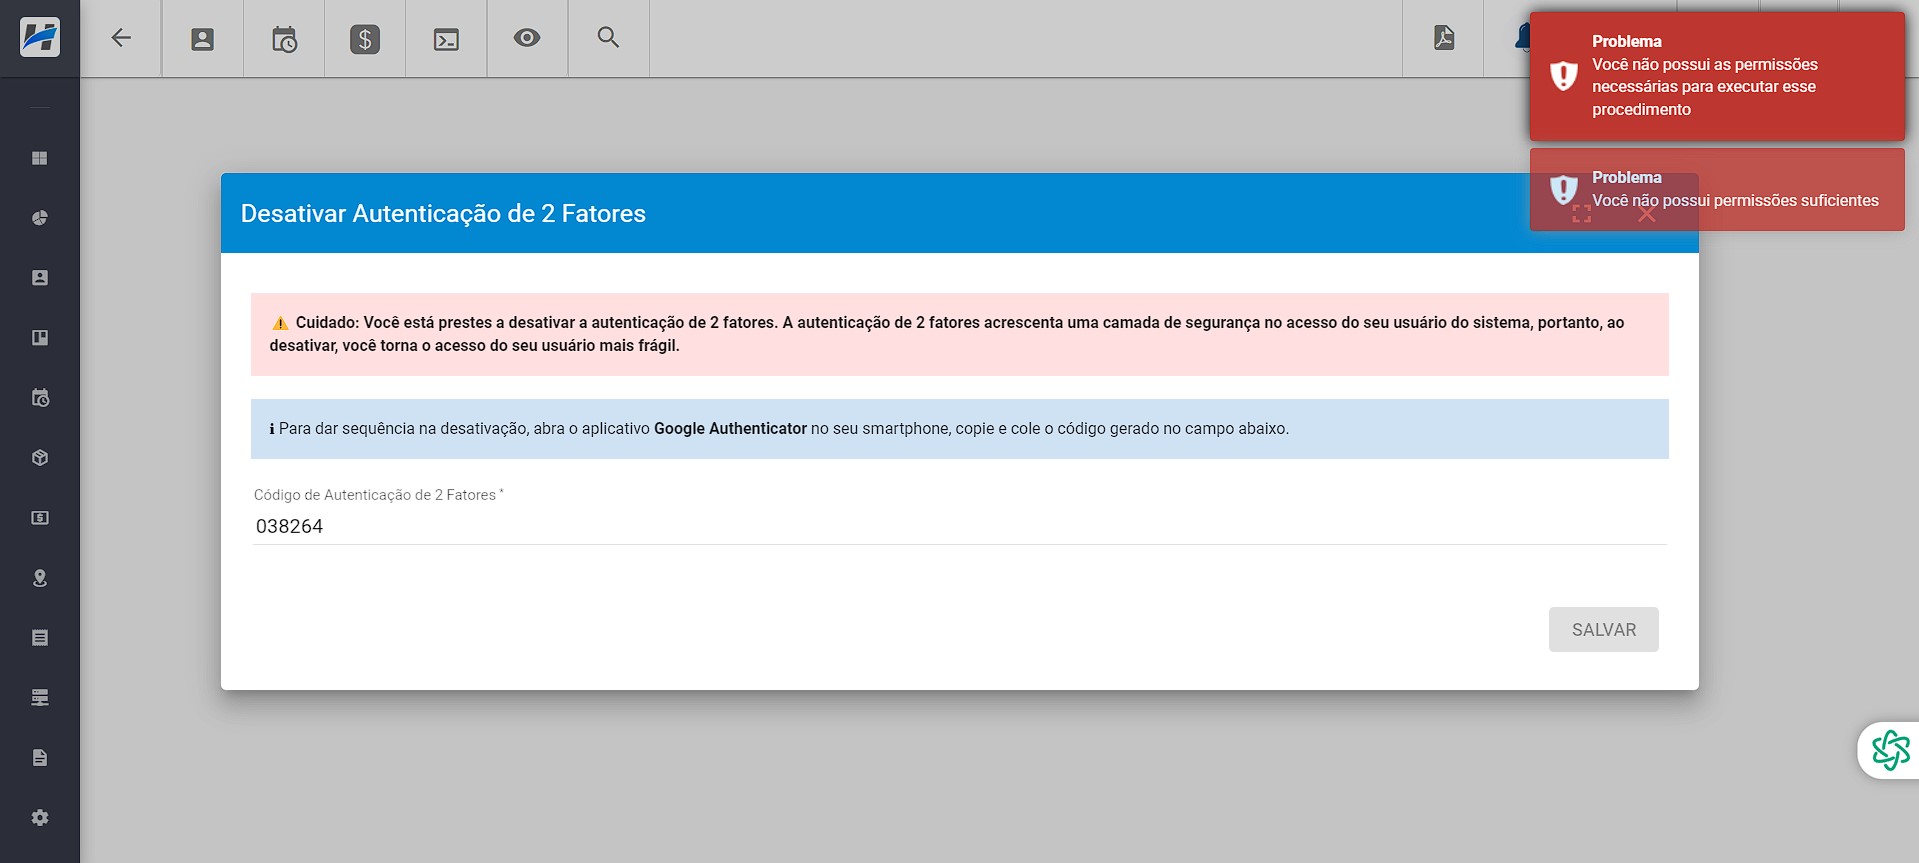The height and width of the screenshot is (863, 1919).
Task: Open the PDF document icon in toolbar
Action: click(1444, 38)
